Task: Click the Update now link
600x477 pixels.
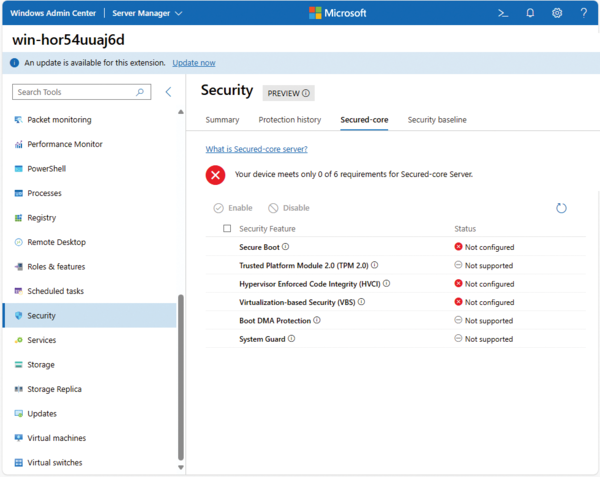Action: point(193,62)
